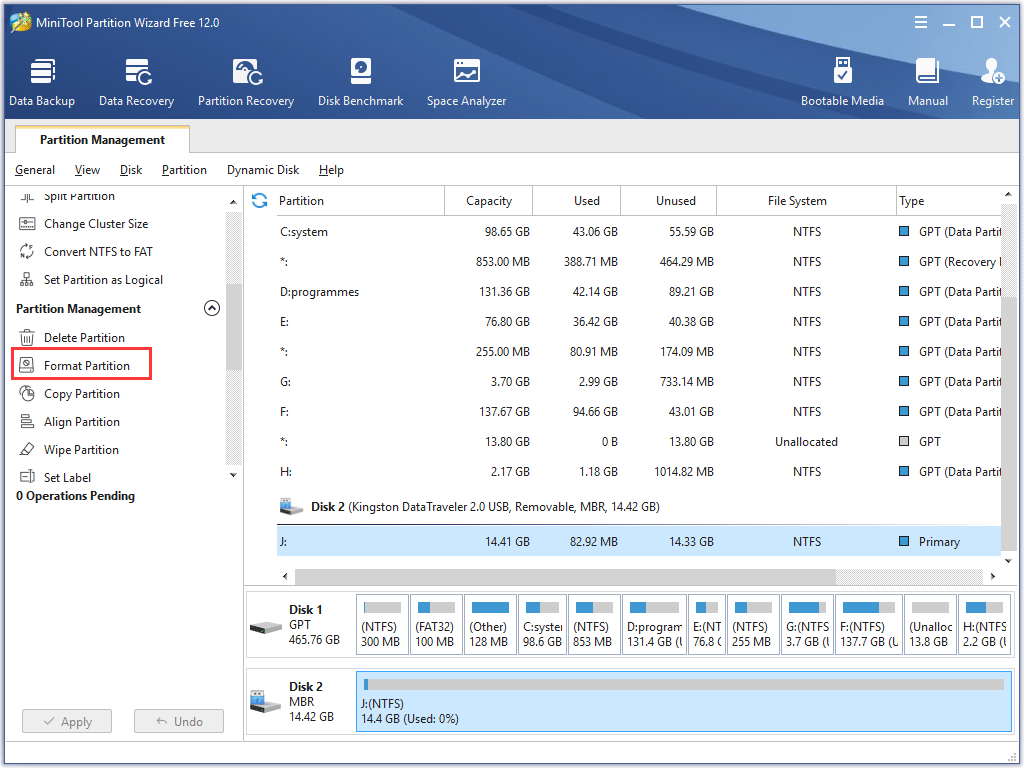Image resolution: width=1024 pixels, height=768 pixels.
Task: Open the Disk menu
Action: coord(131,170)
